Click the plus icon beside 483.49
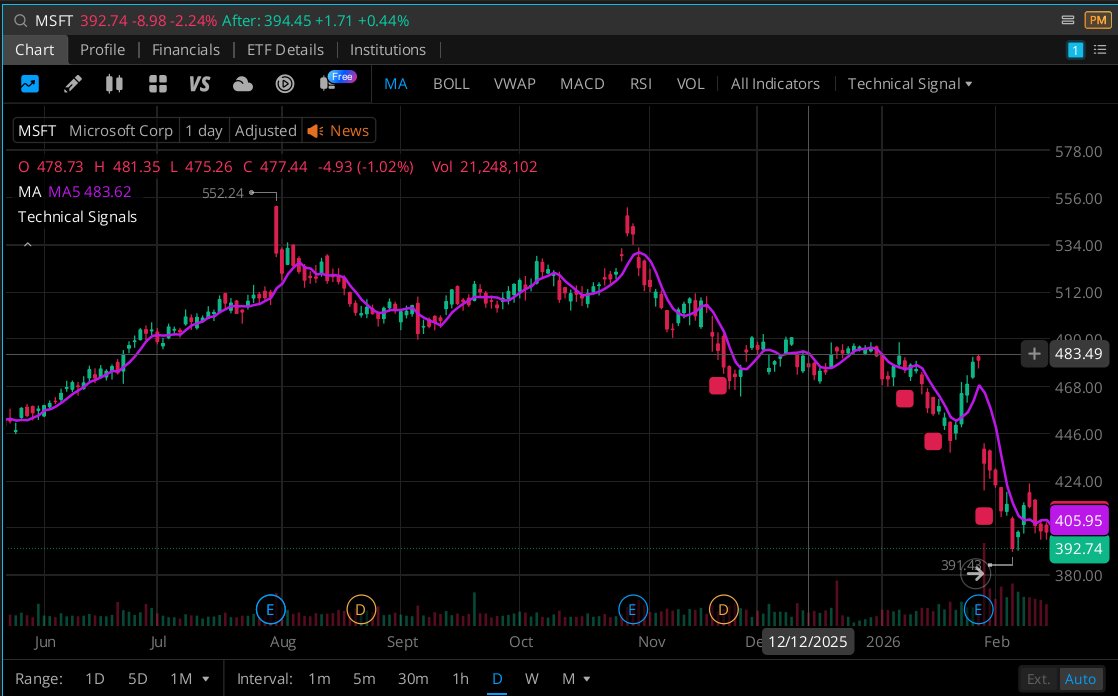This screenshot has width=1118, height=696. tap(1034, 354)
